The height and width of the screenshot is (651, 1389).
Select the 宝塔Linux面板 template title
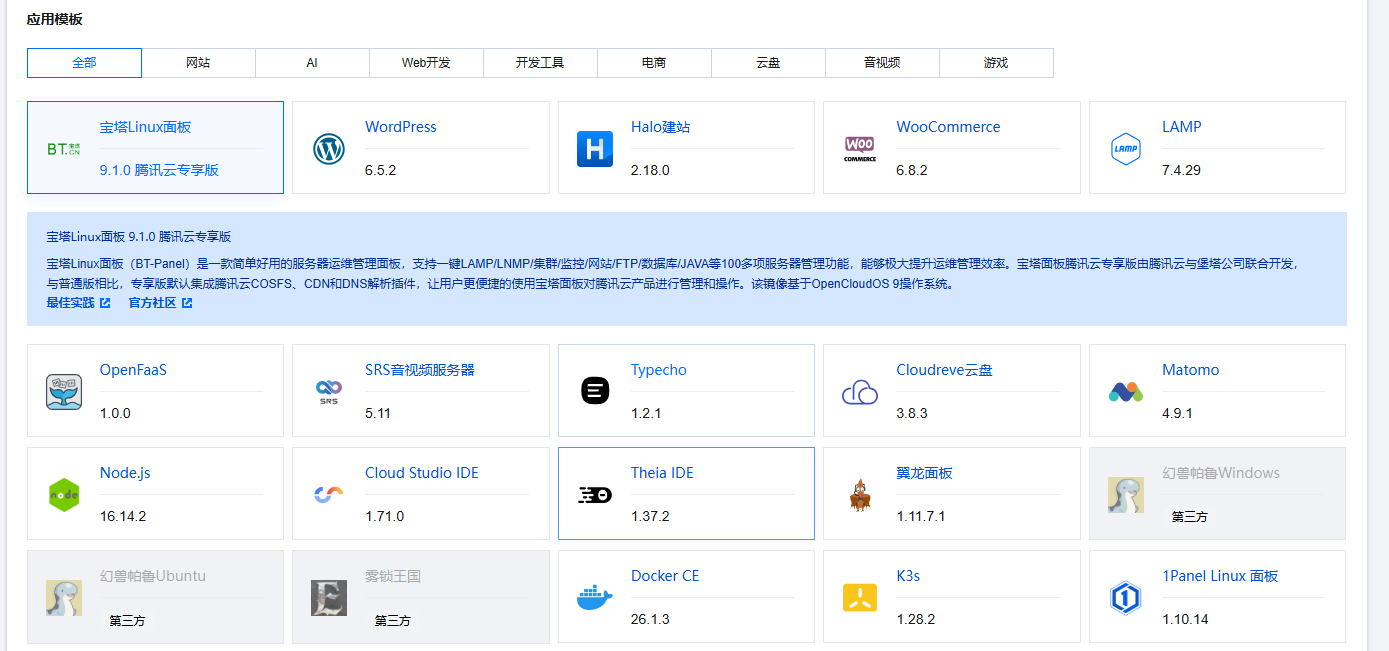(x=146, y=127)
